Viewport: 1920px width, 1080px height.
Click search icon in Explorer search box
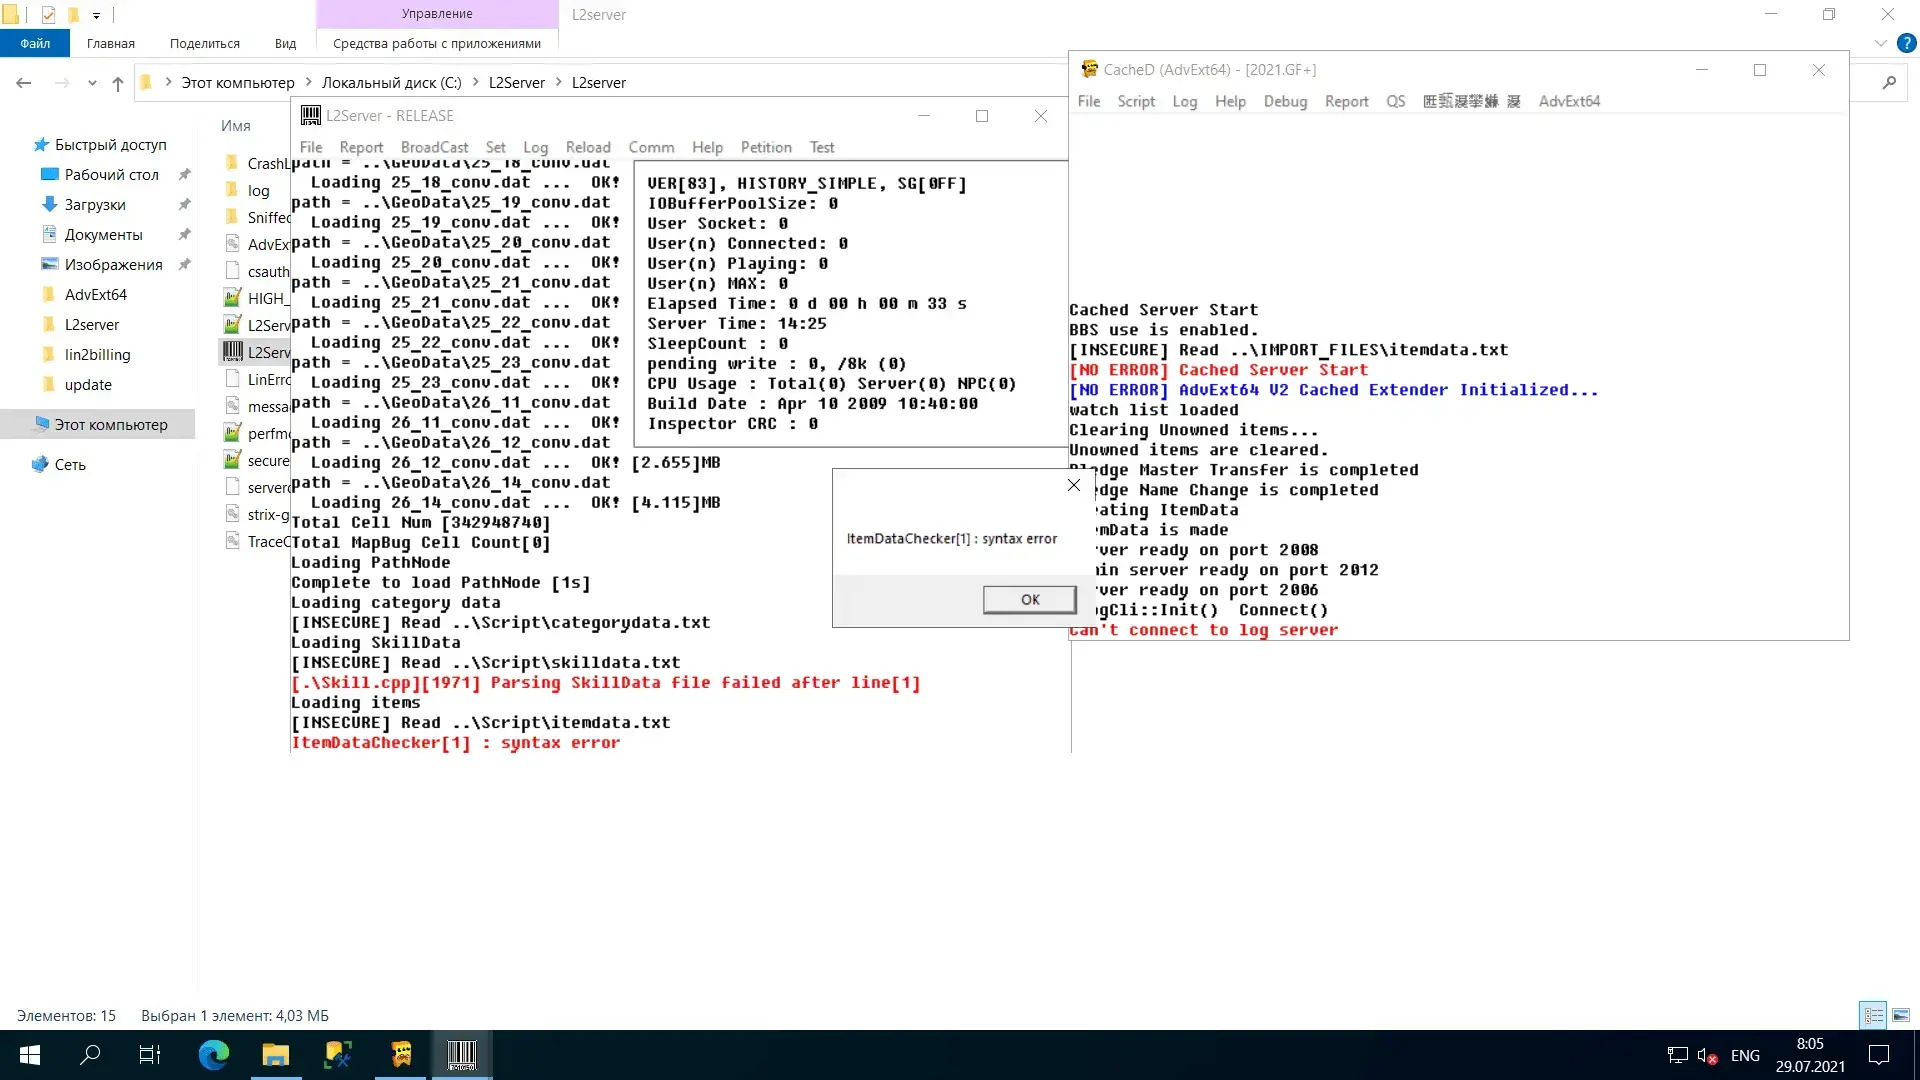tap(1889, 83)
